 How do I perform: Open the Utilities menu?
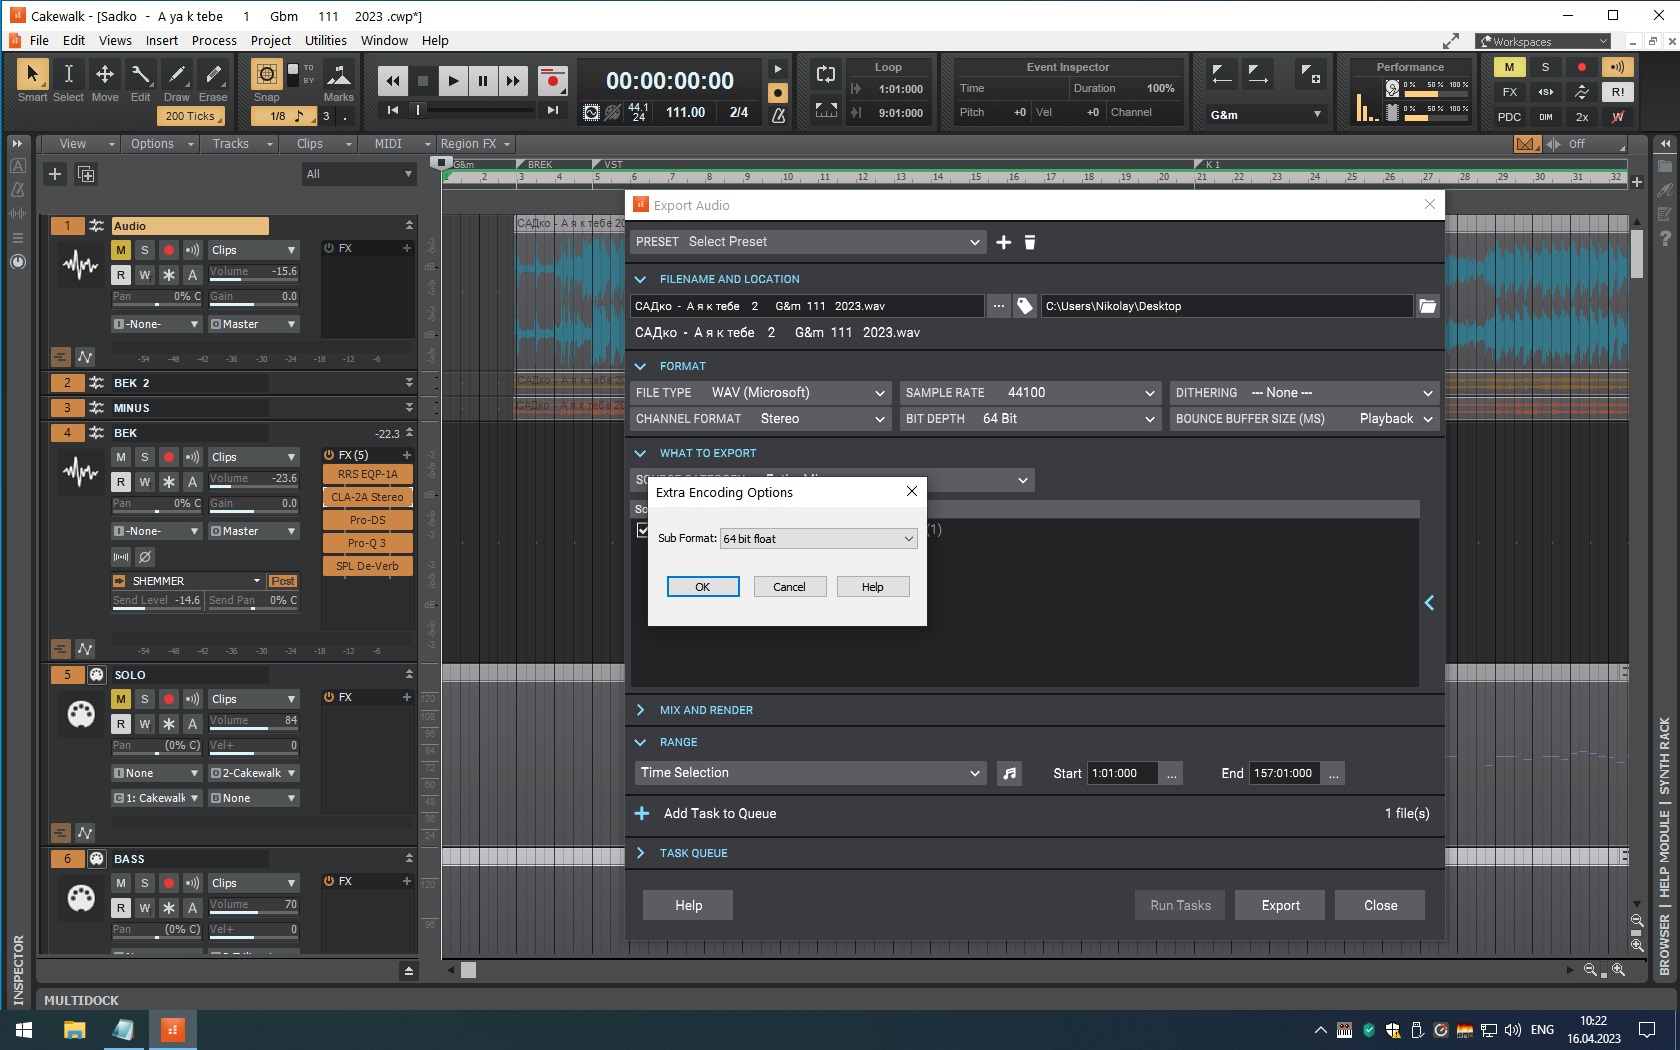pyautogui.click(x=325, y=41)
